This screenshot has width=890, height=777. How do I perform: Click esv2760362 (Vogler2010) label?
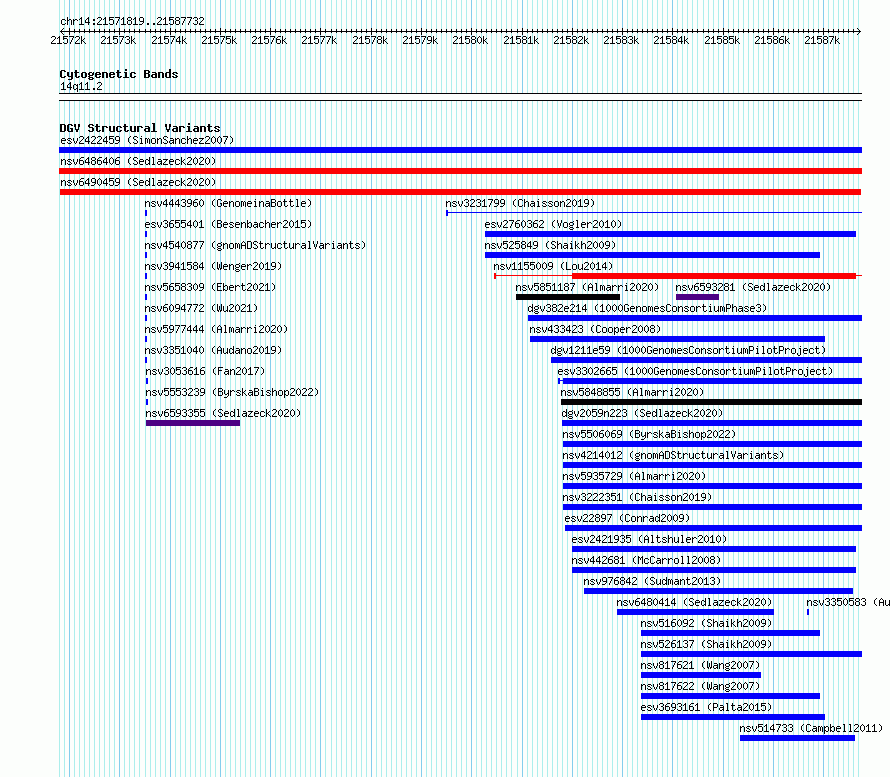(x=553, y=224)
